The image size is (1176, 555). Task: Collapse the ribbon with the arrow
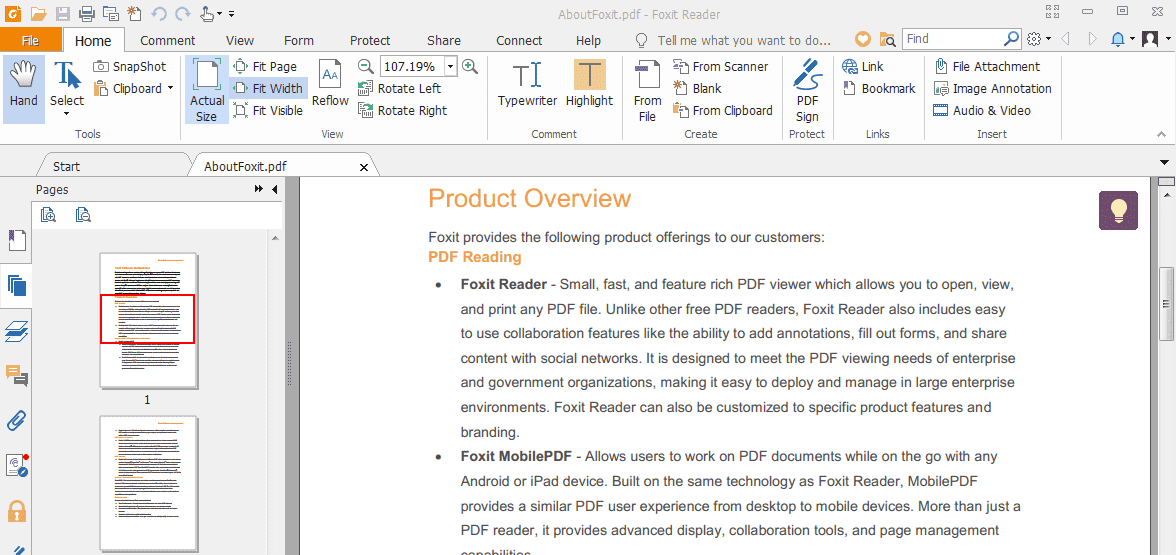[x=1162, y=134]
